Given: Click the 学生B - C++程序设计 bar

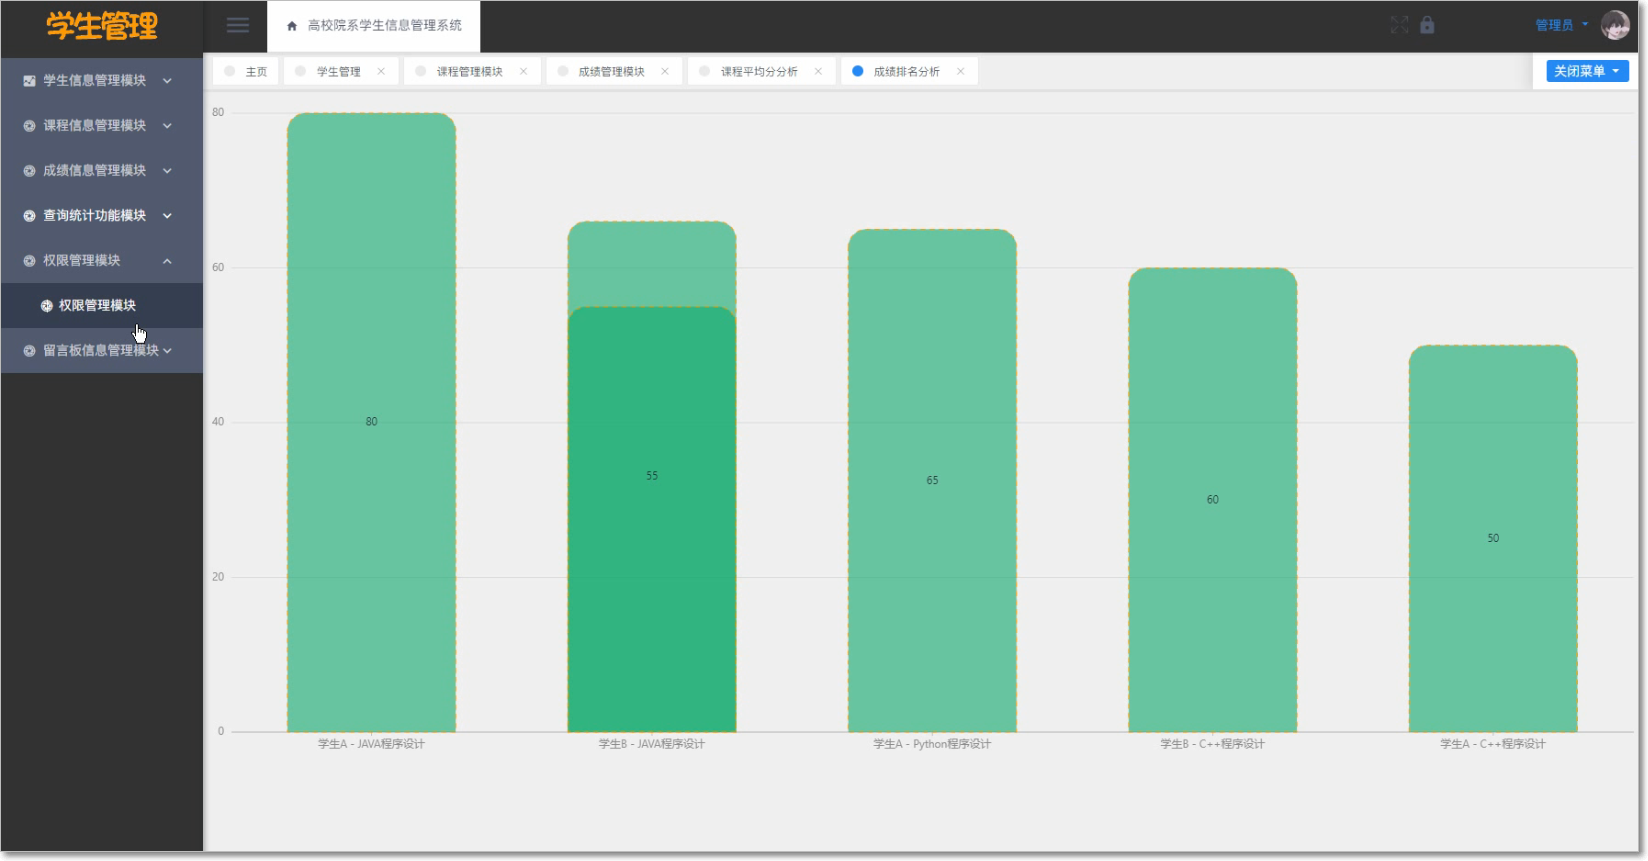Looking at the screenshot, I should point(1213,500).
